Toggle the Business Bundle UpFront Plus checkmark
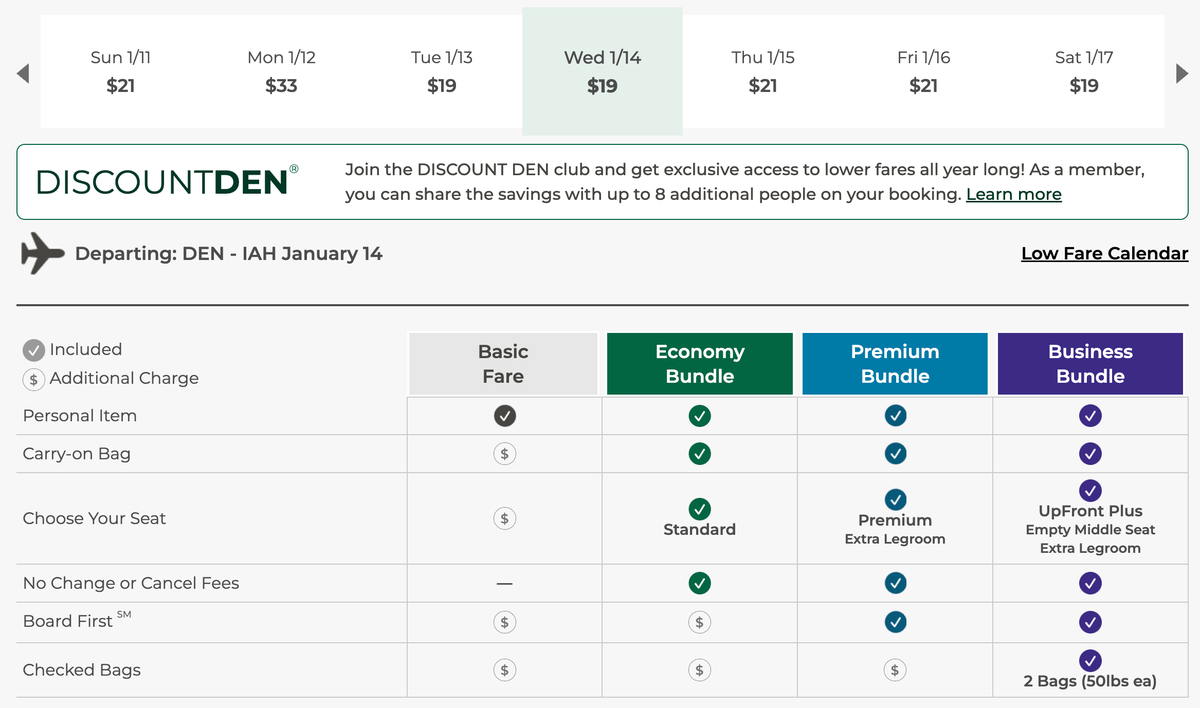This screenshot has width=1200, height=708. pos(1090,491)
